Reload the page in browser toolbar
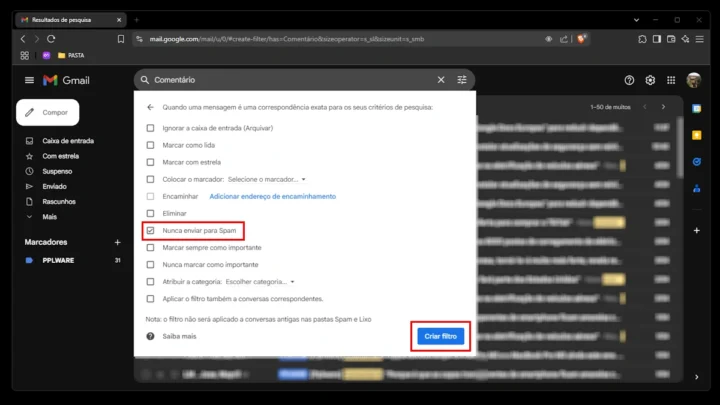 point(51,39)
